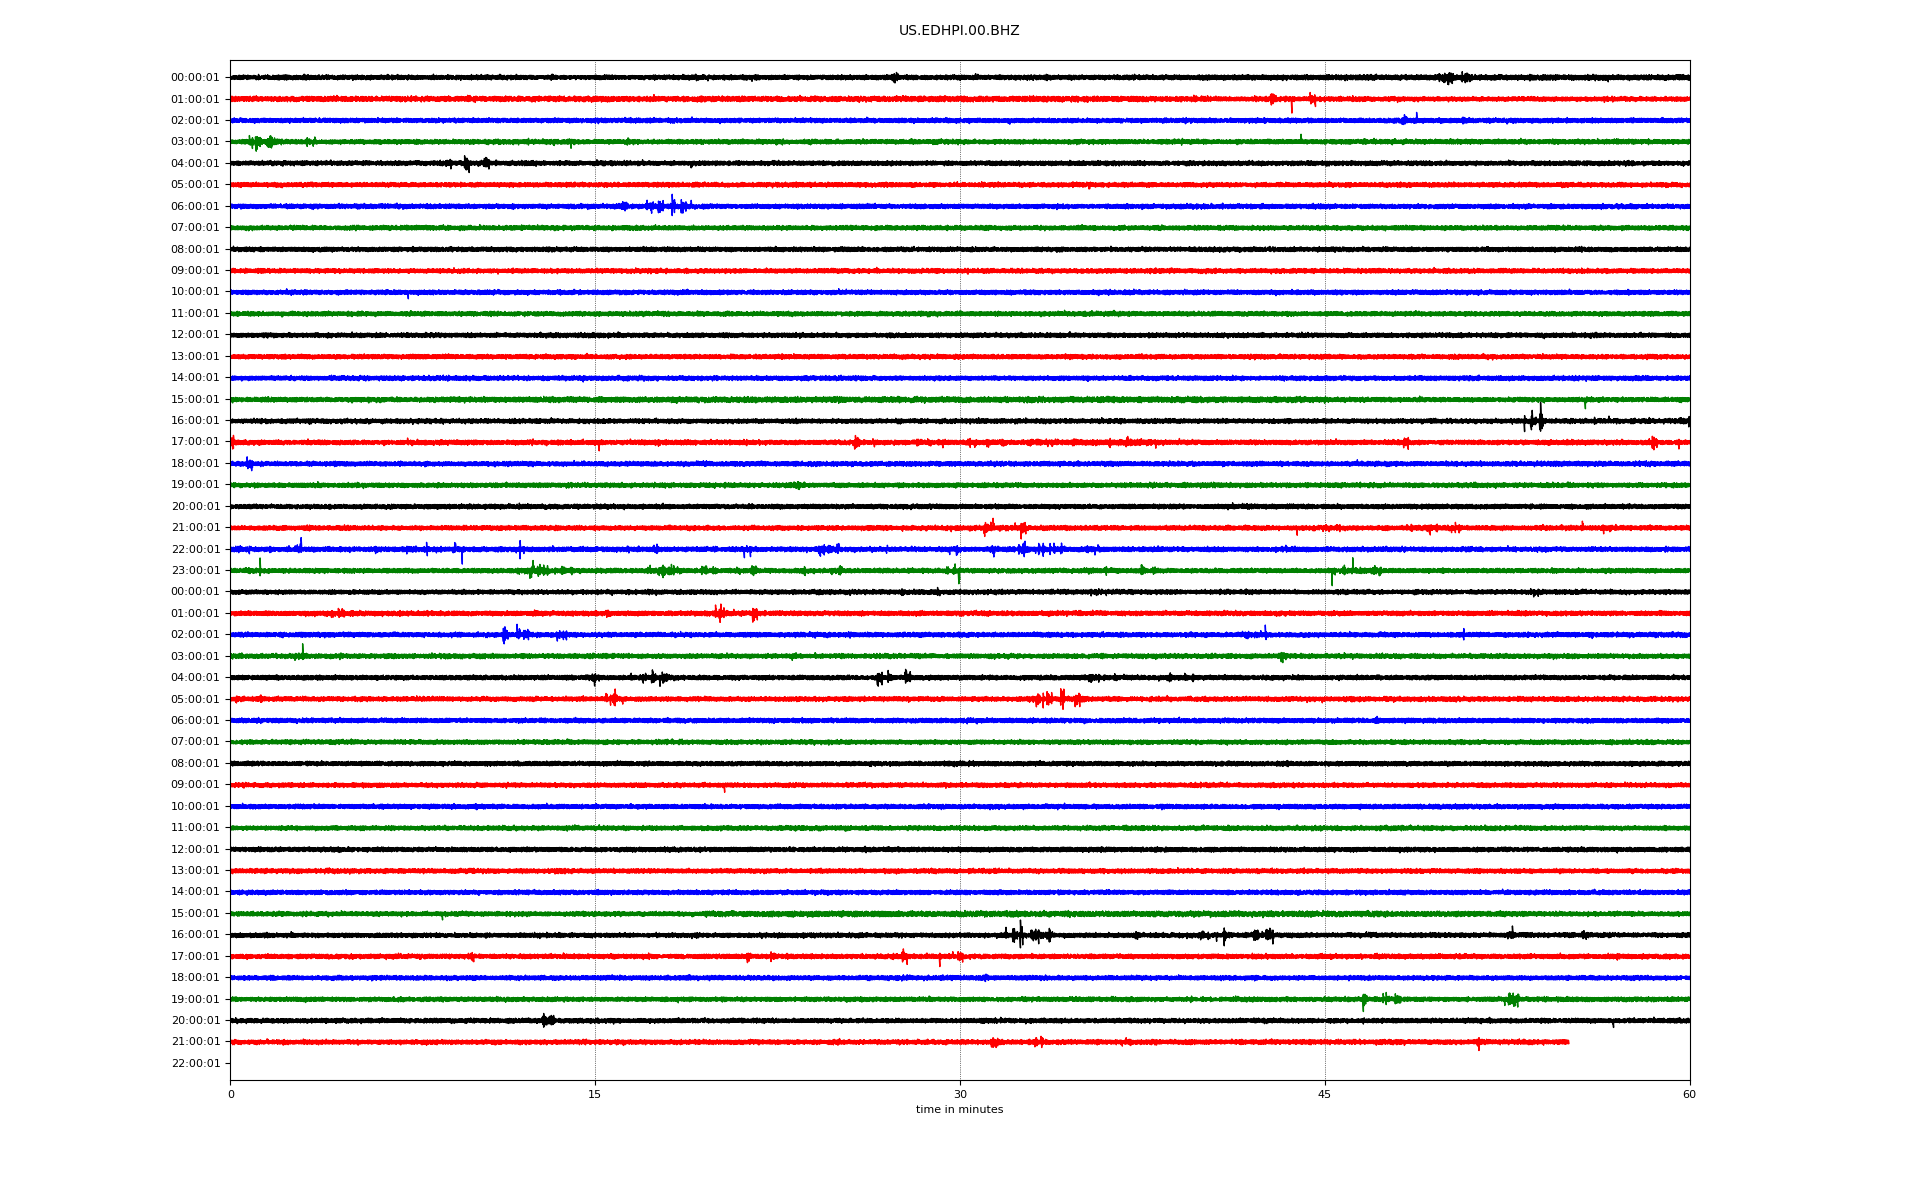Click the end of the last red 21:00:01 trace

1567,1042
